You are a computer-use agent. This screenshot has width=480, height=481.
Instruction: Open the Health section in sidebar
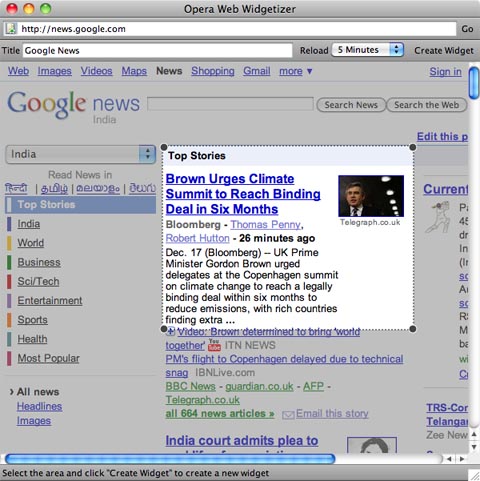pyautogui.click(x=32, y=339)
